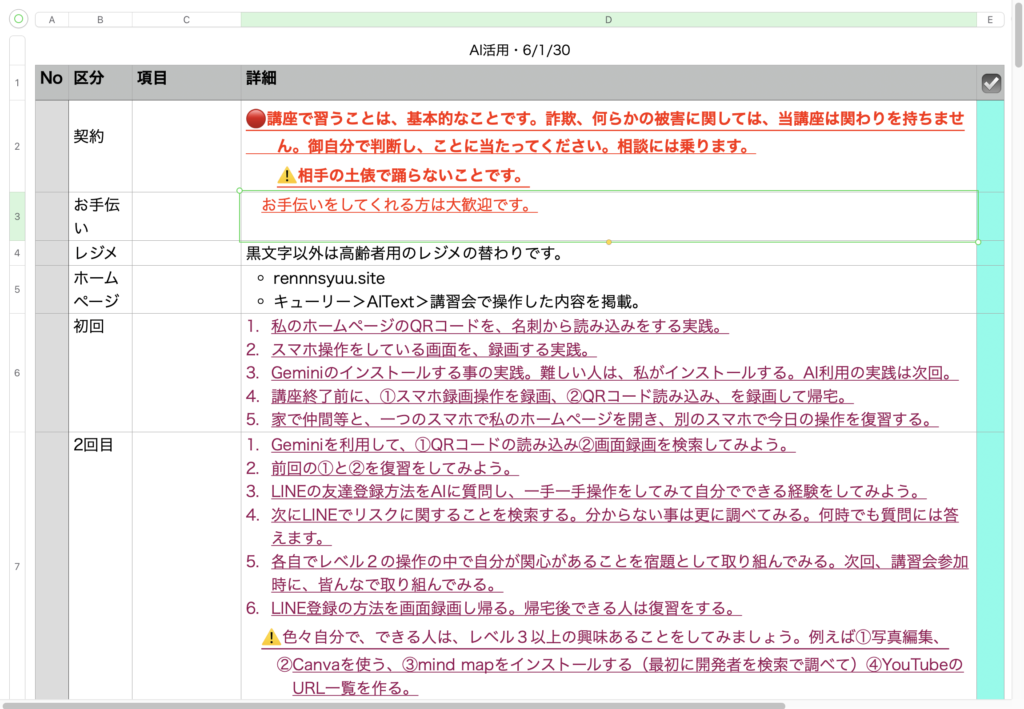Select column D header

[x=608, y=19]
